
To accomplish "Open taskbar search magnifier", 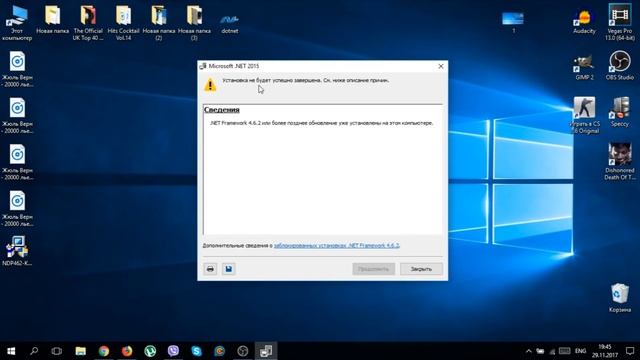I will (34, 351).
